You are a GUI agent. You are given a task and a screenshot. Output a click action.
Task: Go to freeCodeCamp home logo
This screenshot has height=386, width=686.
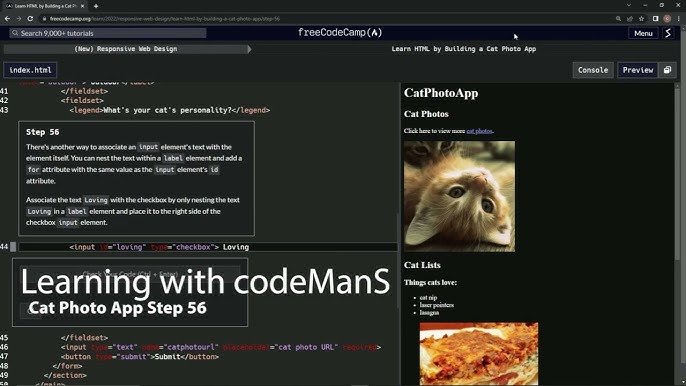point(340,33)
